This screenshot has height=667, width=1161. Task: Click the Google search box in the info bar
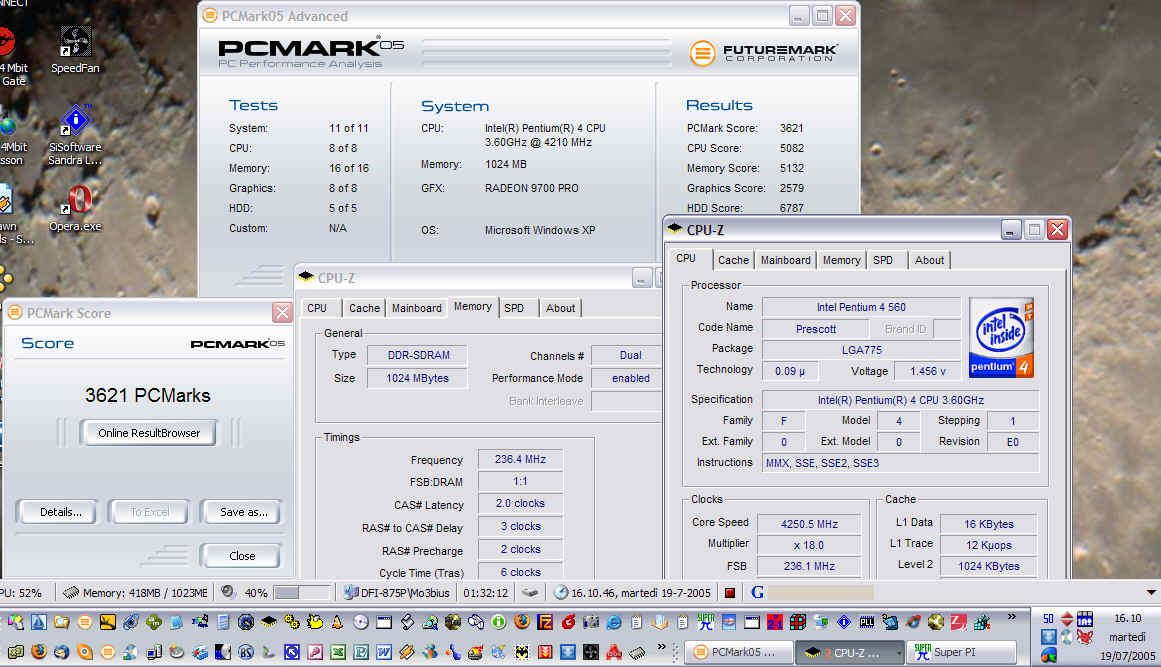coord(820,592)
